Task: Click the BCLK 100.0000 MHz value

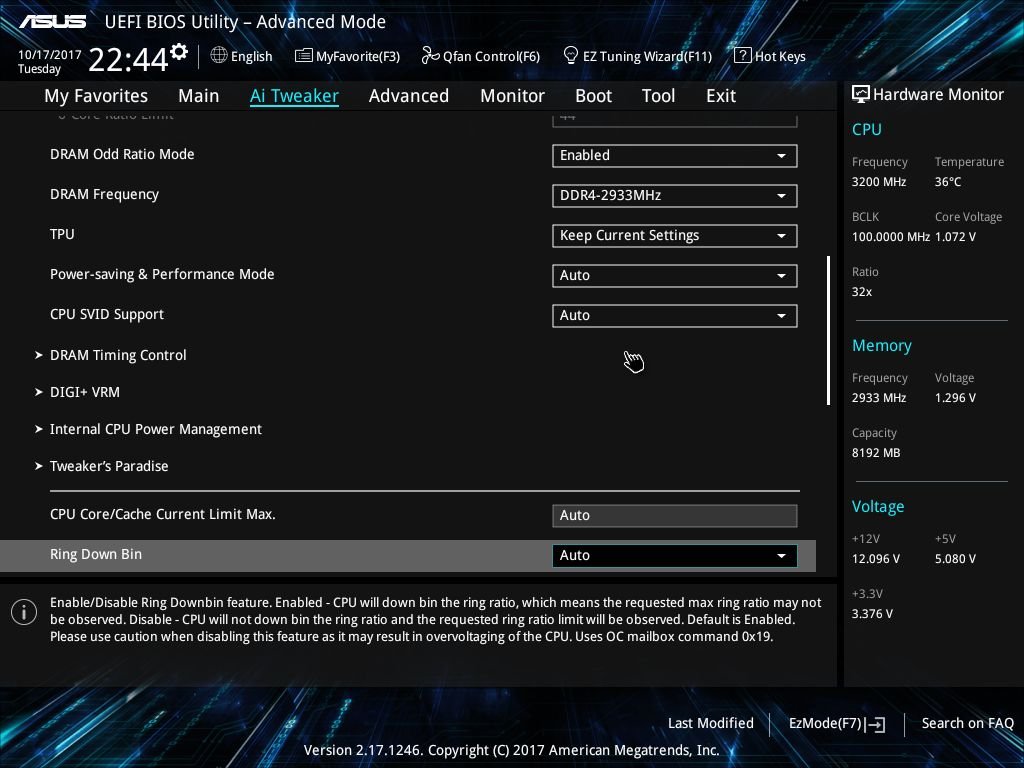Action: tap(891, 237)
